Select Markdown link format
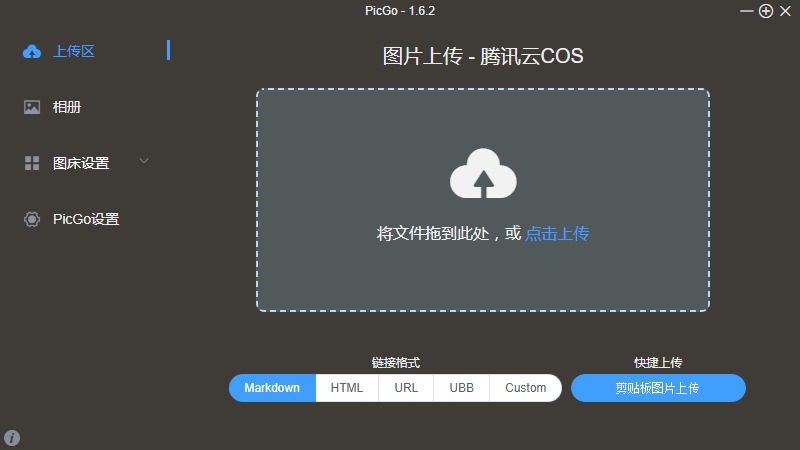The height and width of the screenshot is (450, 800). 272,388
